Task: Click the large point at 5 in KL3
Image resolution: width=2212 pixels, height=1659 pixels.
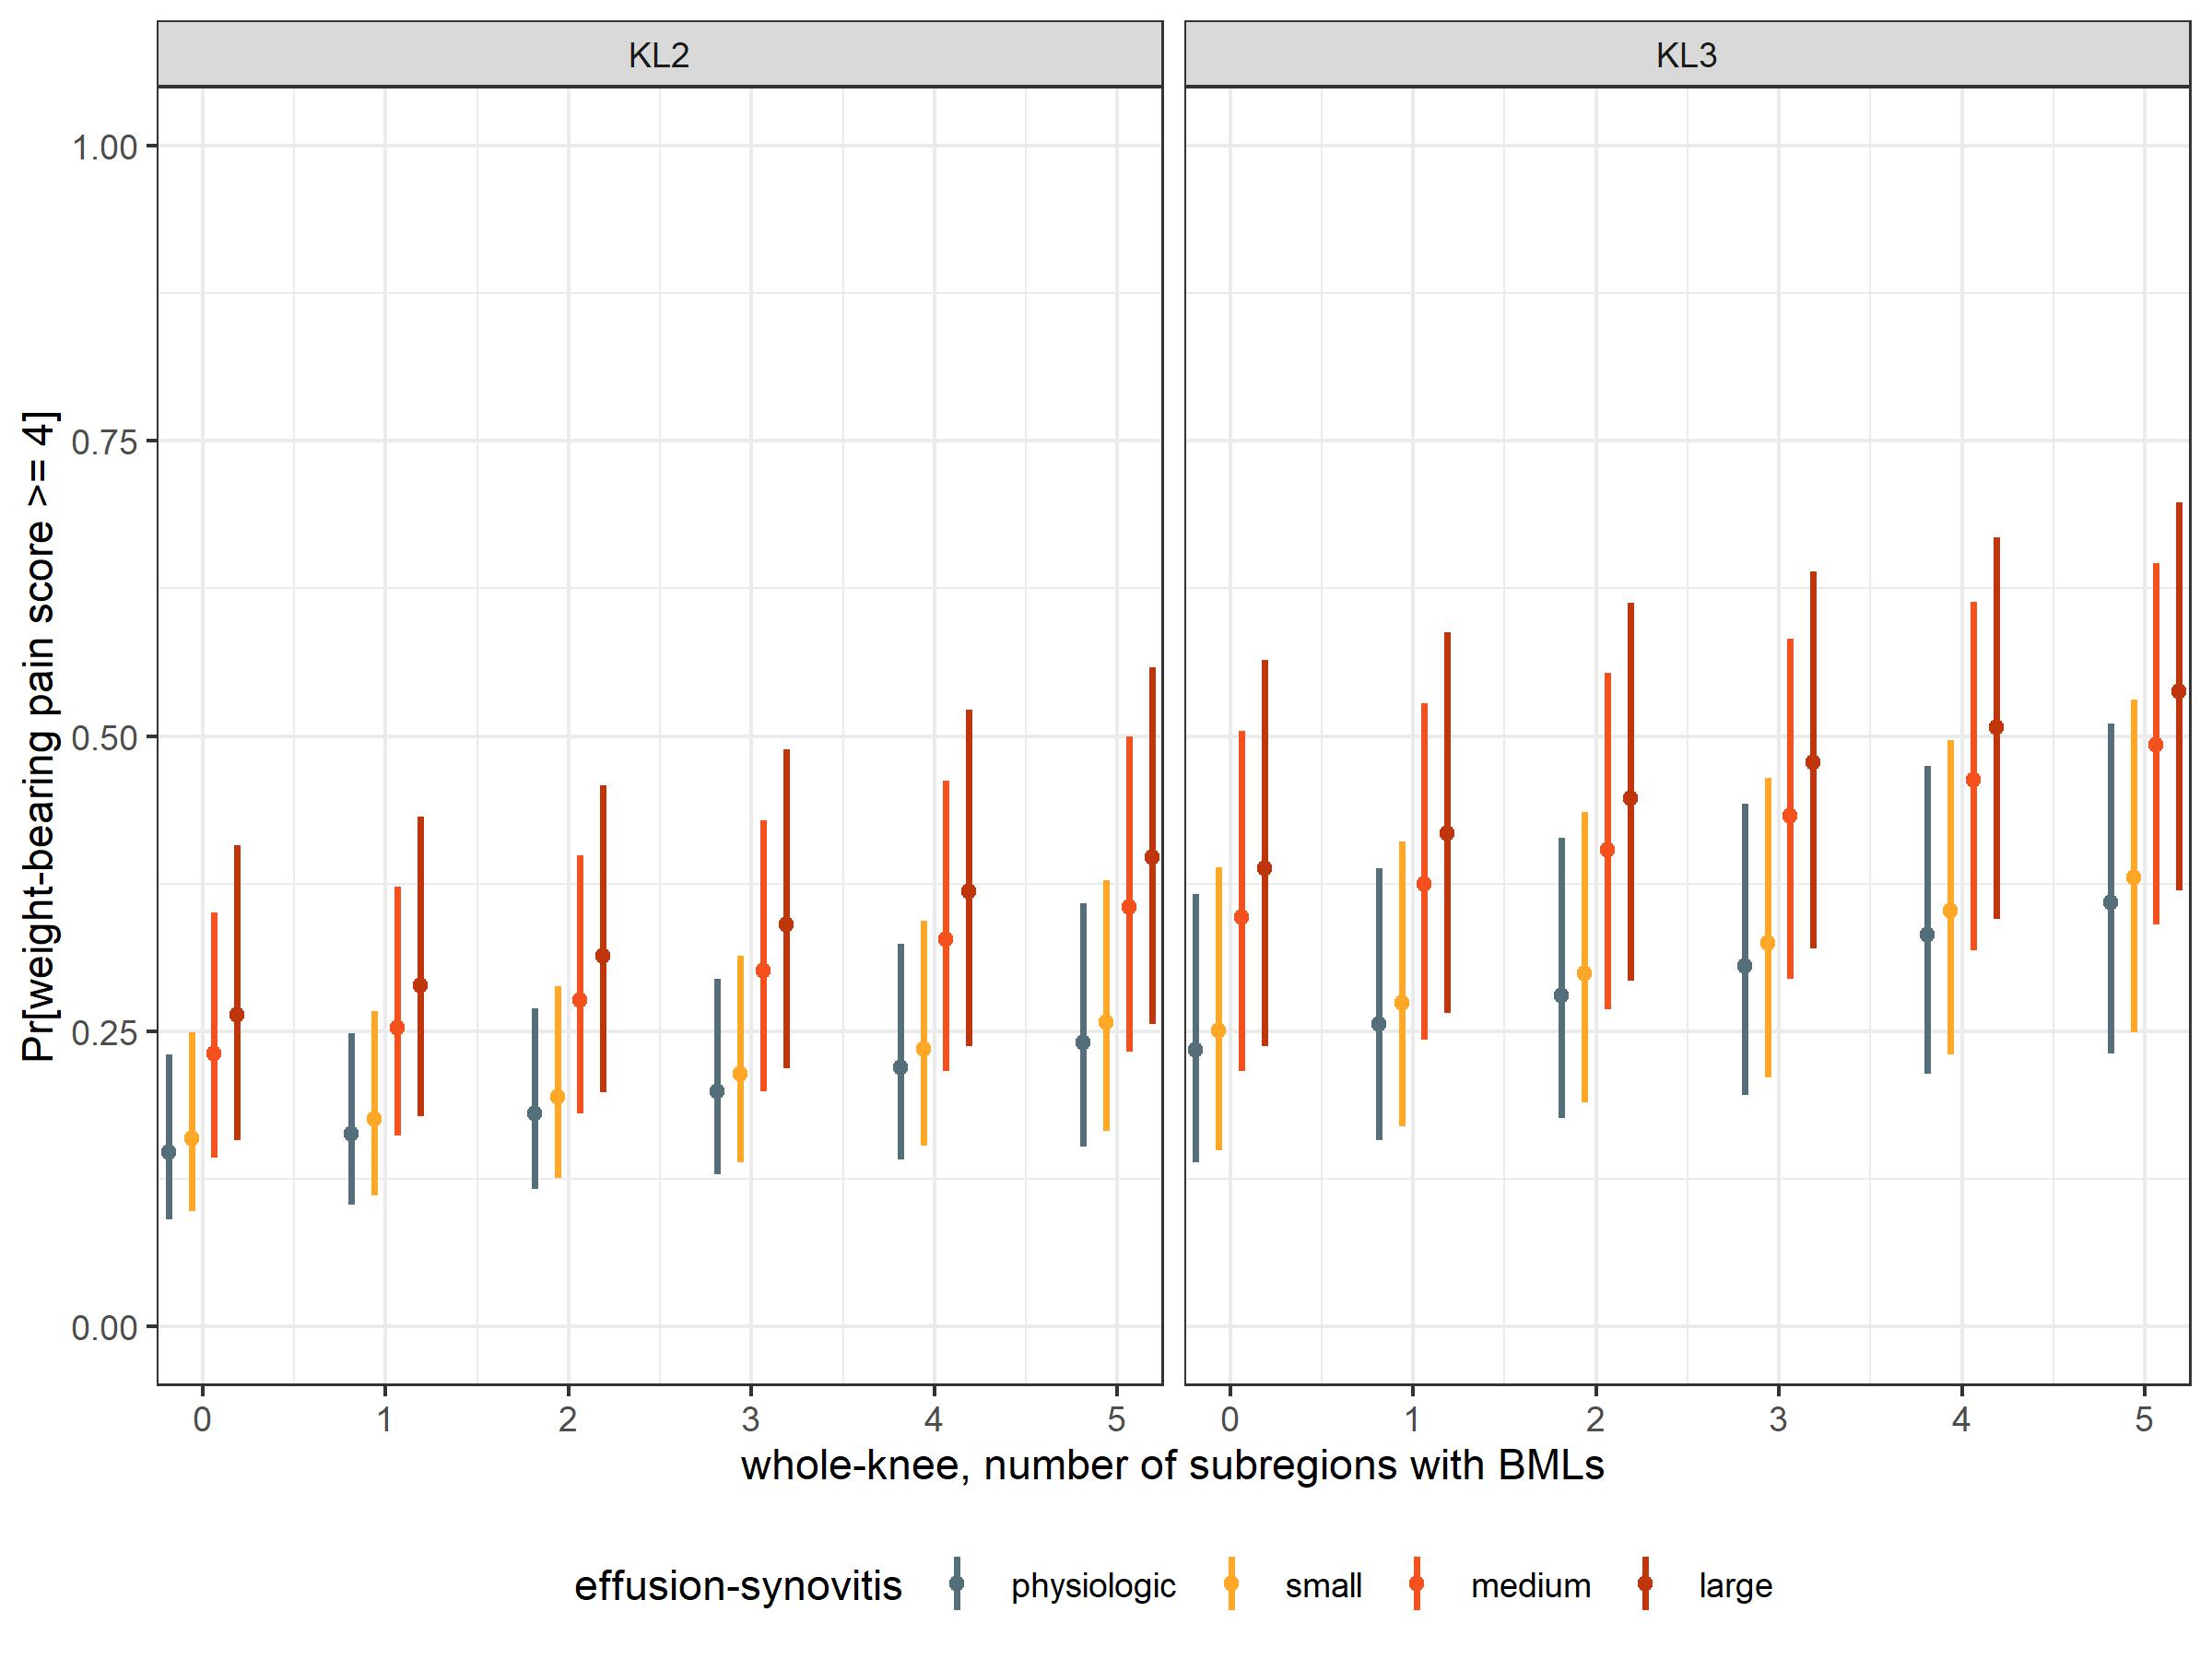Action: (x=2179, y=691)
